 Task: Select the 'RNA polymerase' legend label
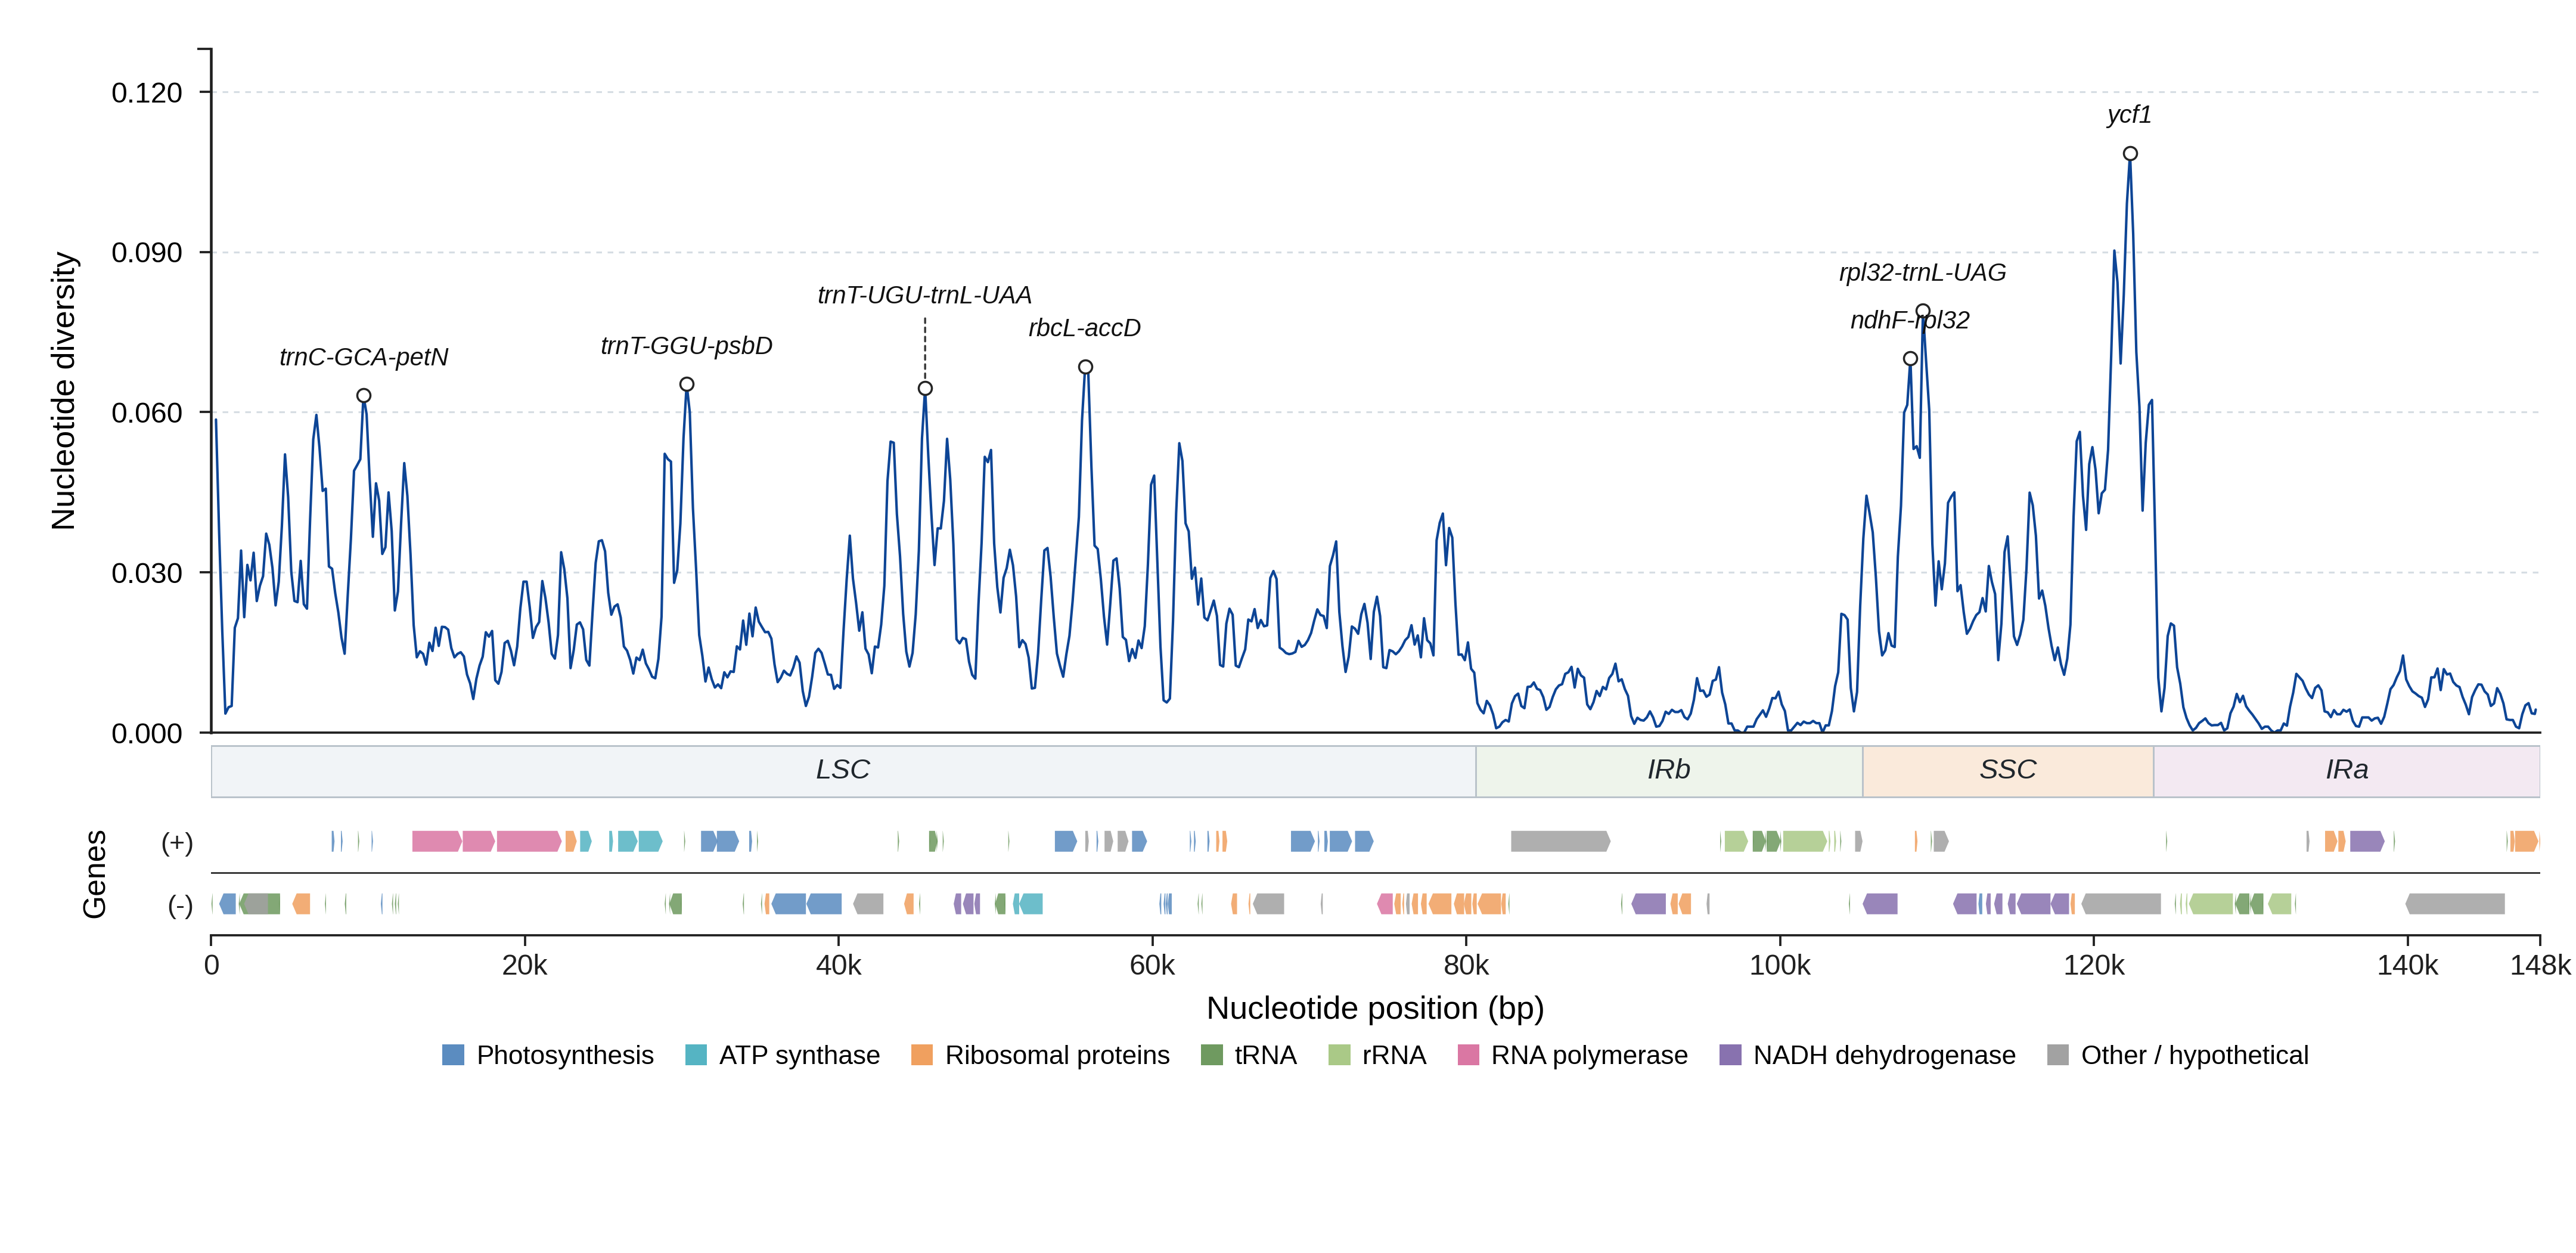coord(1589,1055)
